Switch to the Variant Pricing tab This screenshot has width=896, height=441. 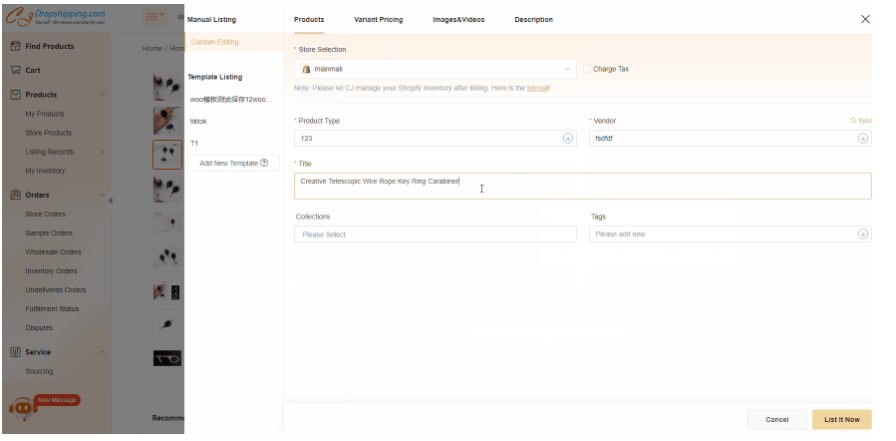coord(378,20)
